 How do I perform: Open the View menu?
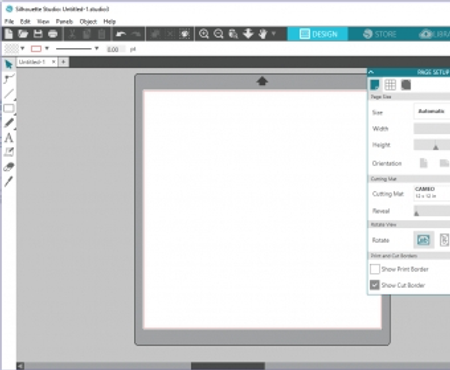click(x=43, y=22)
